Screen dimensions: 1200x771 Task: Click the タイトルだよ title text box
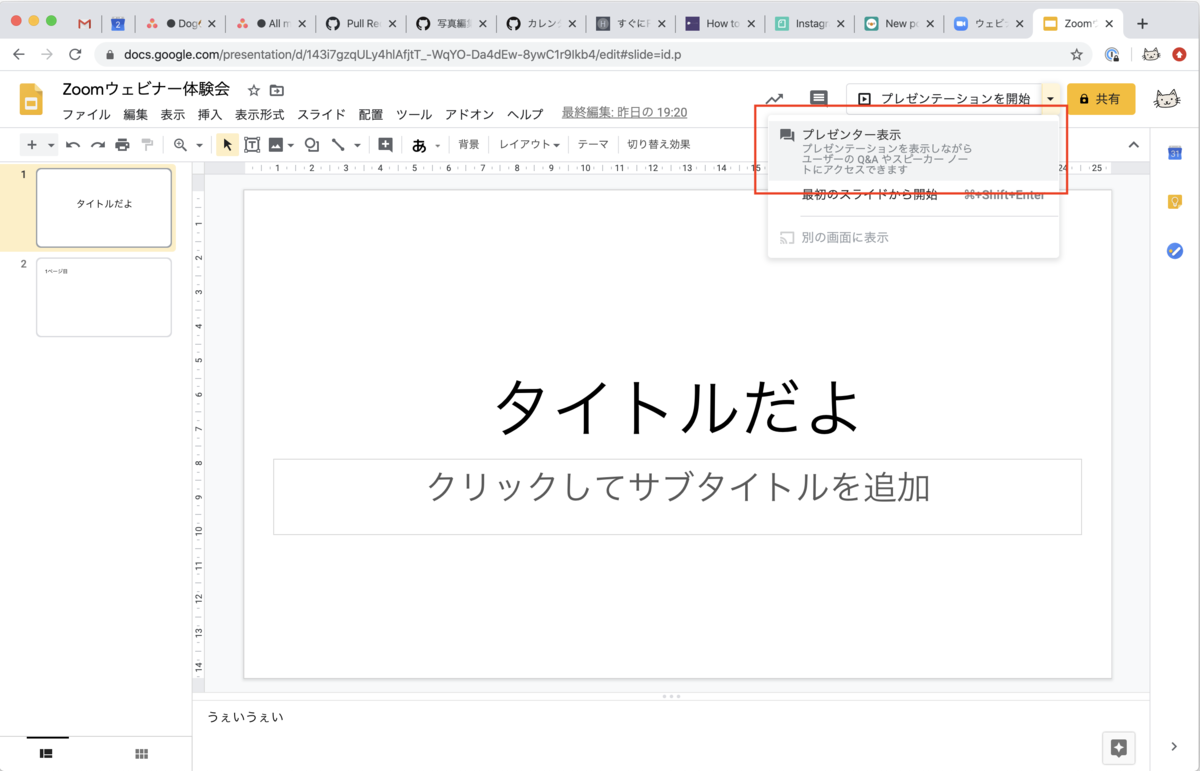pos(678,407)
